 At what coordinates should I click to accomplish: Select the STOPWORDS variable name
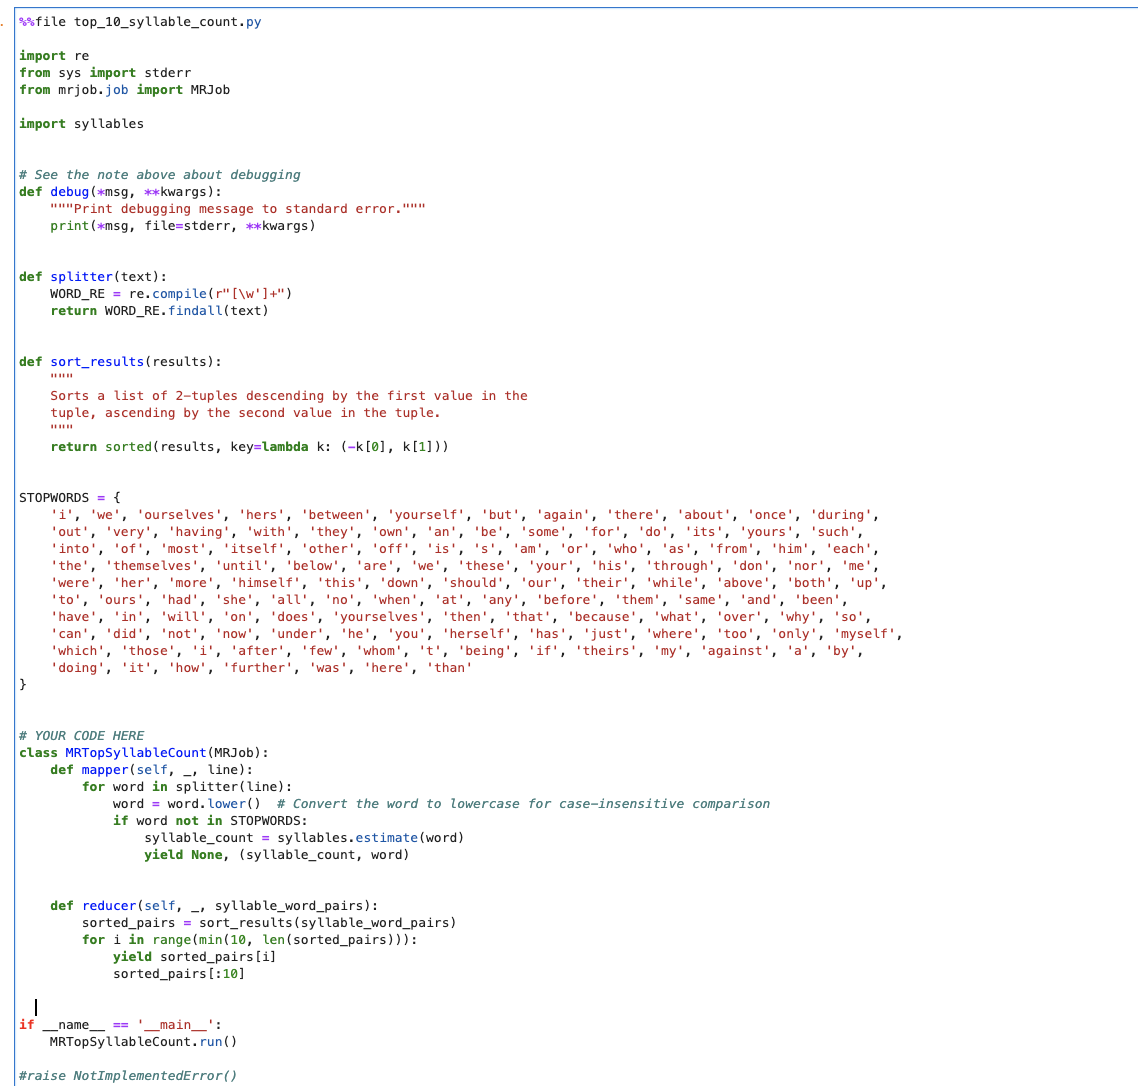pyautogui.click(x=53, y=497)
